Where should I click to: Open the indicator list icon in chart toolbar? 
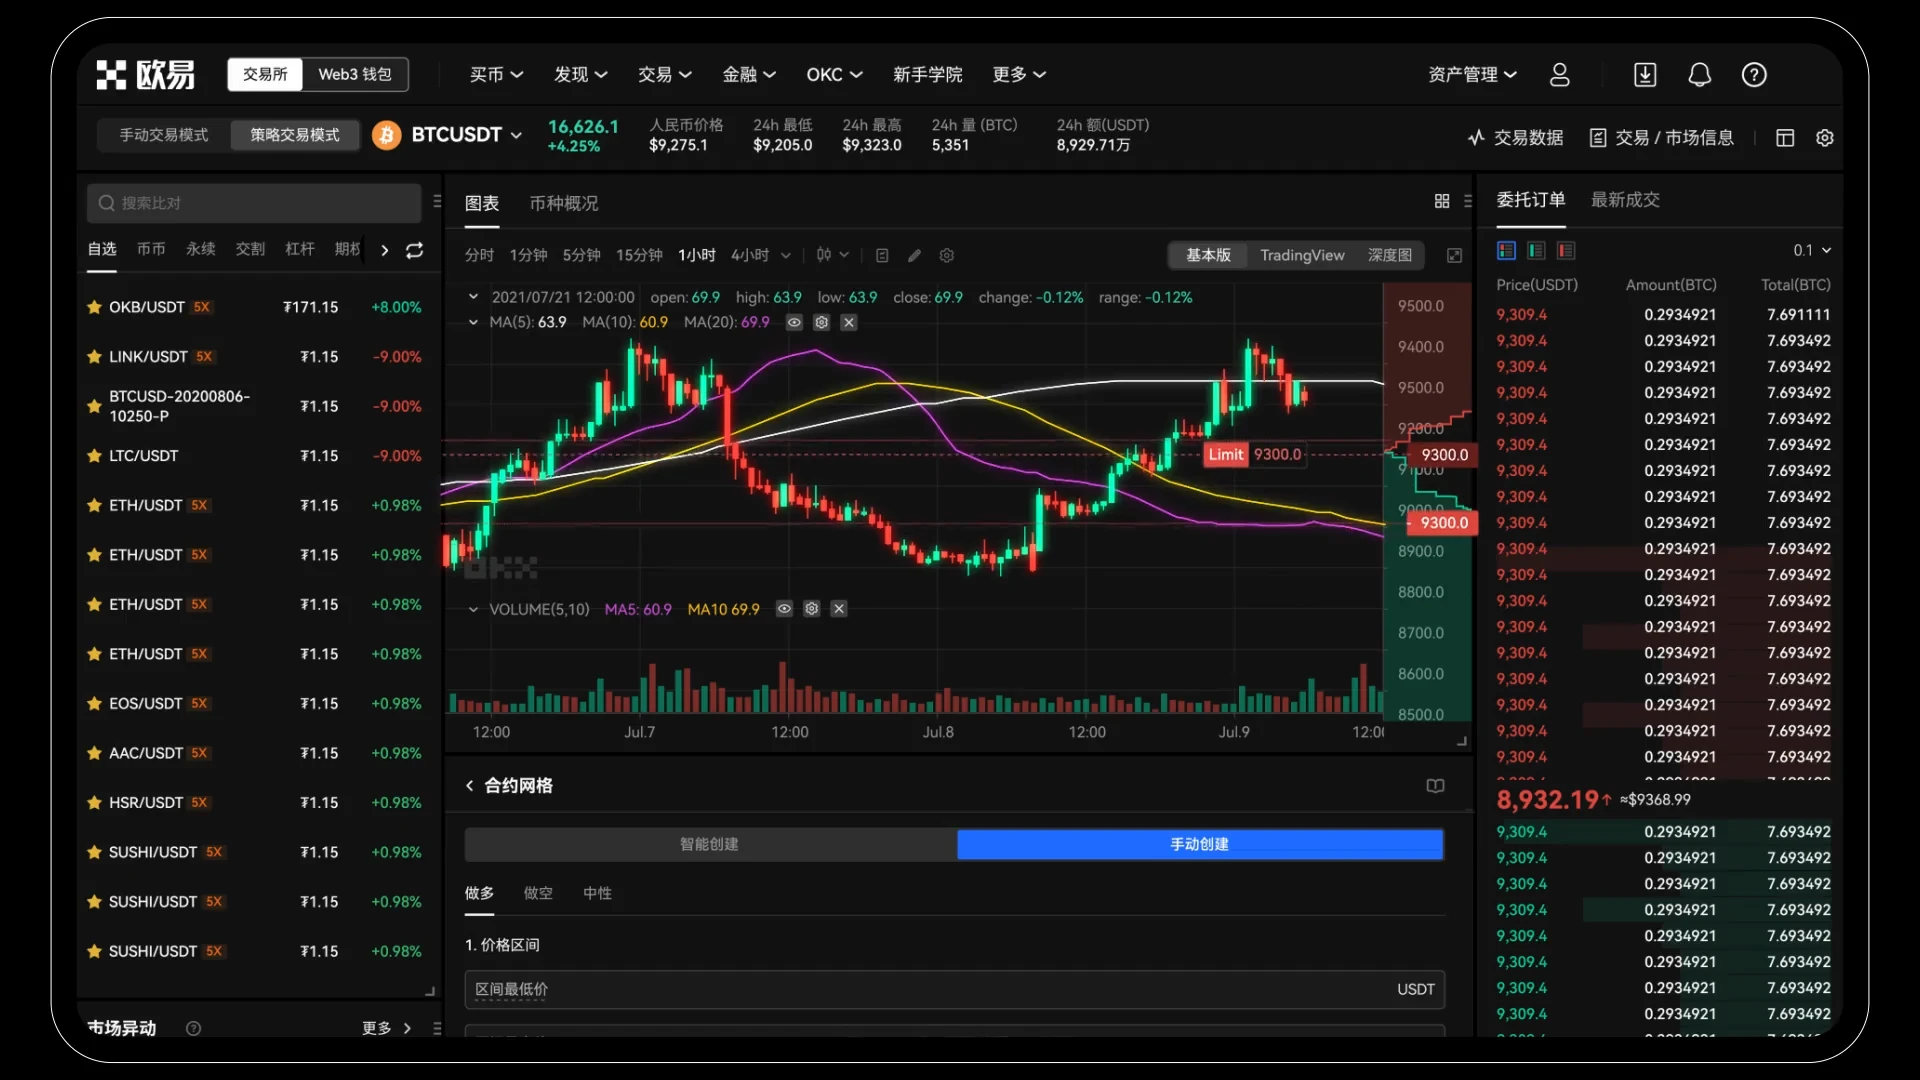tap(882, 256)
